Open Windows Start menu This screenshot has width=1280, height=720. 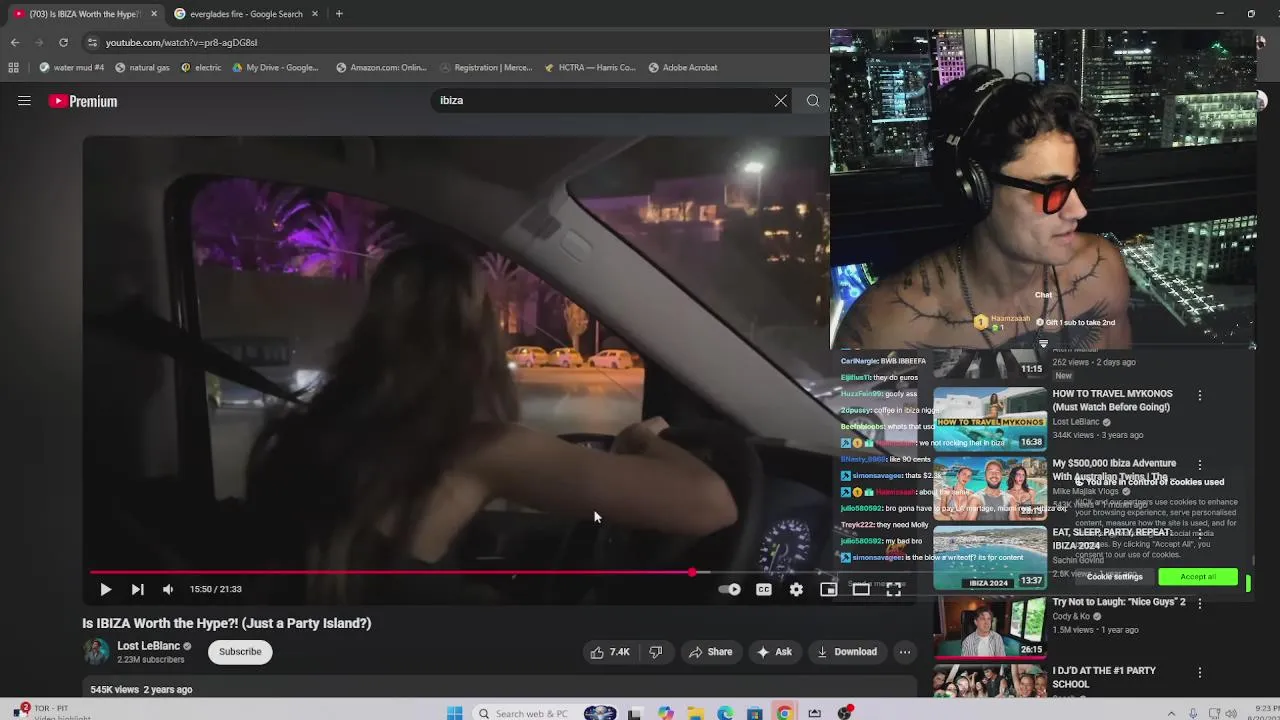(x=455, y=713)
